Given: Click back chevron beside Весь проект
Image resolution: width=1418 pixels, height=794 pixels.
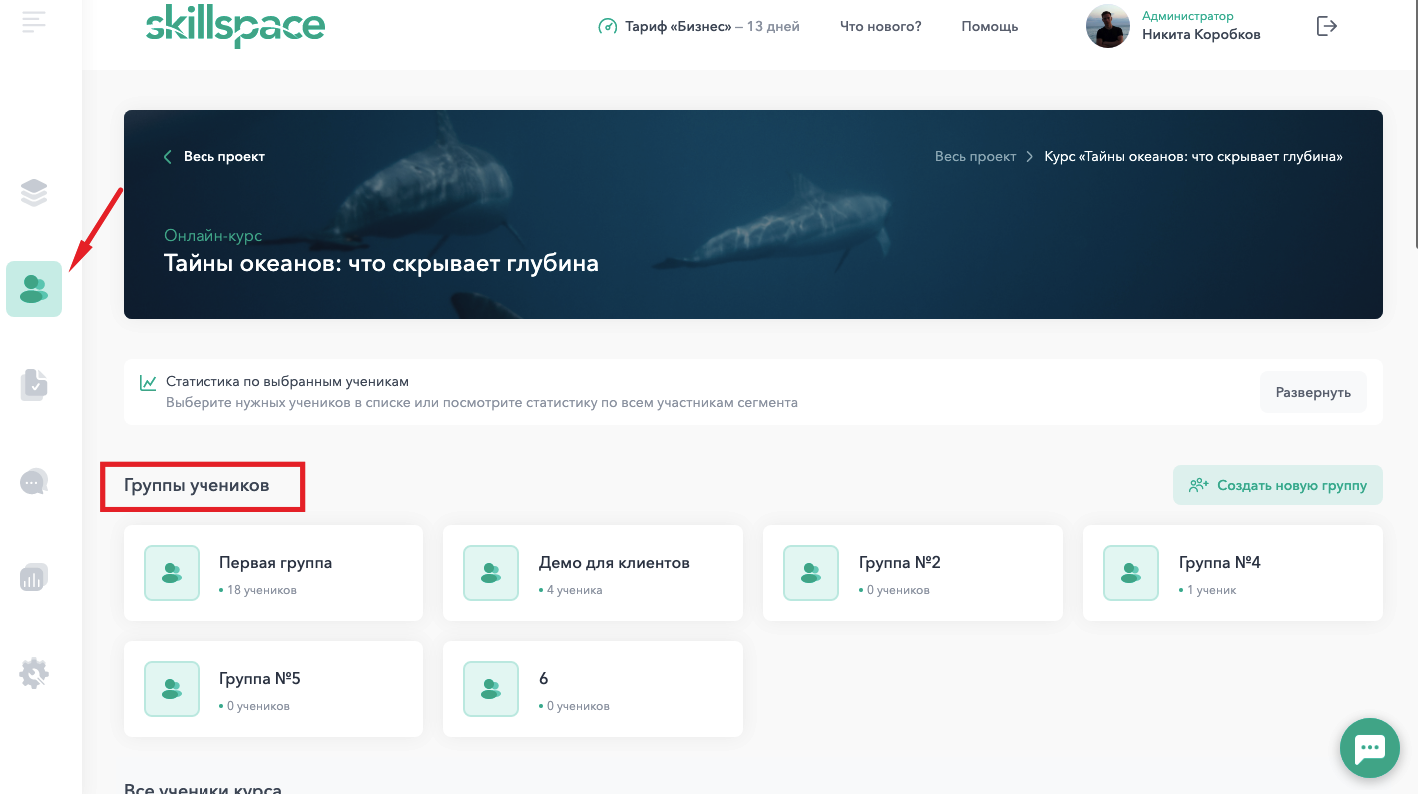Looking at the screenshot, I should pos(168,157).
